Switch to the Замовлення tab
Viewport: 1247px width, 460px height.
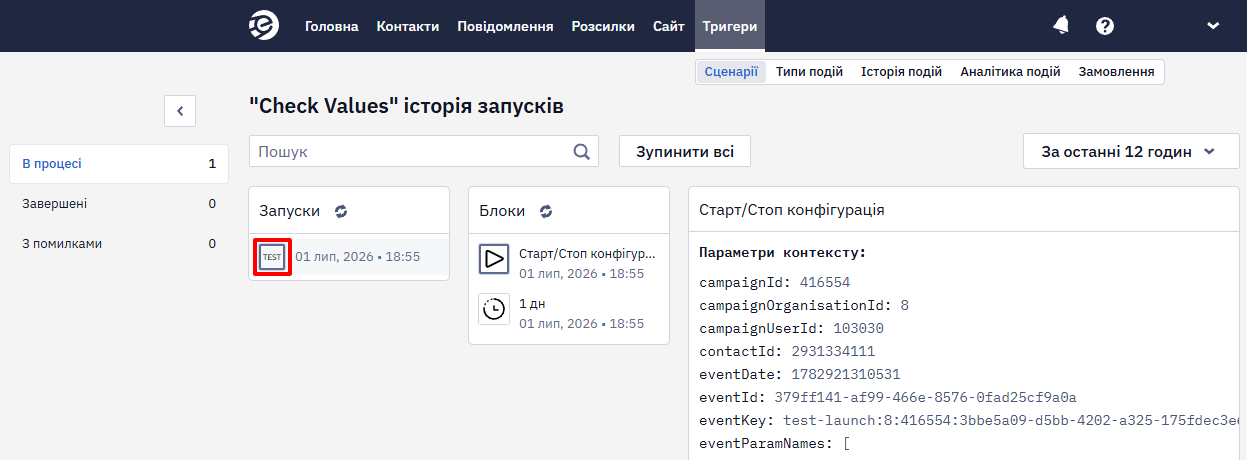1116,72
